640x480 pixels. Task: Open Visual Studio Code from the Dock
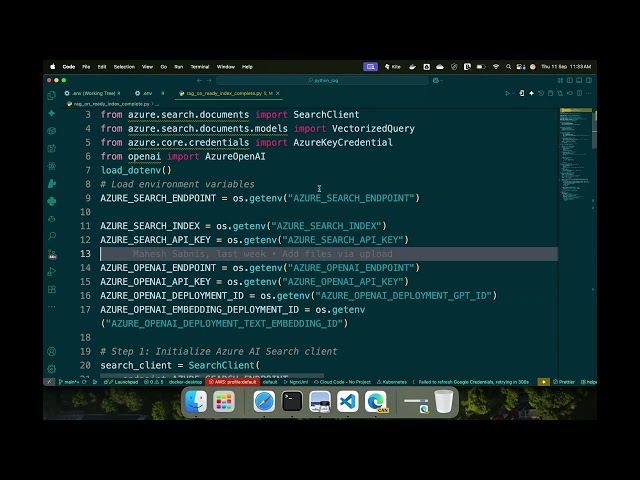coord(348,402)
